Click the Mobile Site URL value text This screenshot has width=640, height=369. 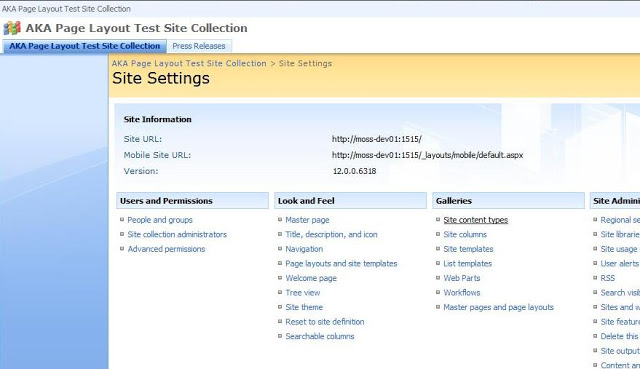(x=427, y=155)
